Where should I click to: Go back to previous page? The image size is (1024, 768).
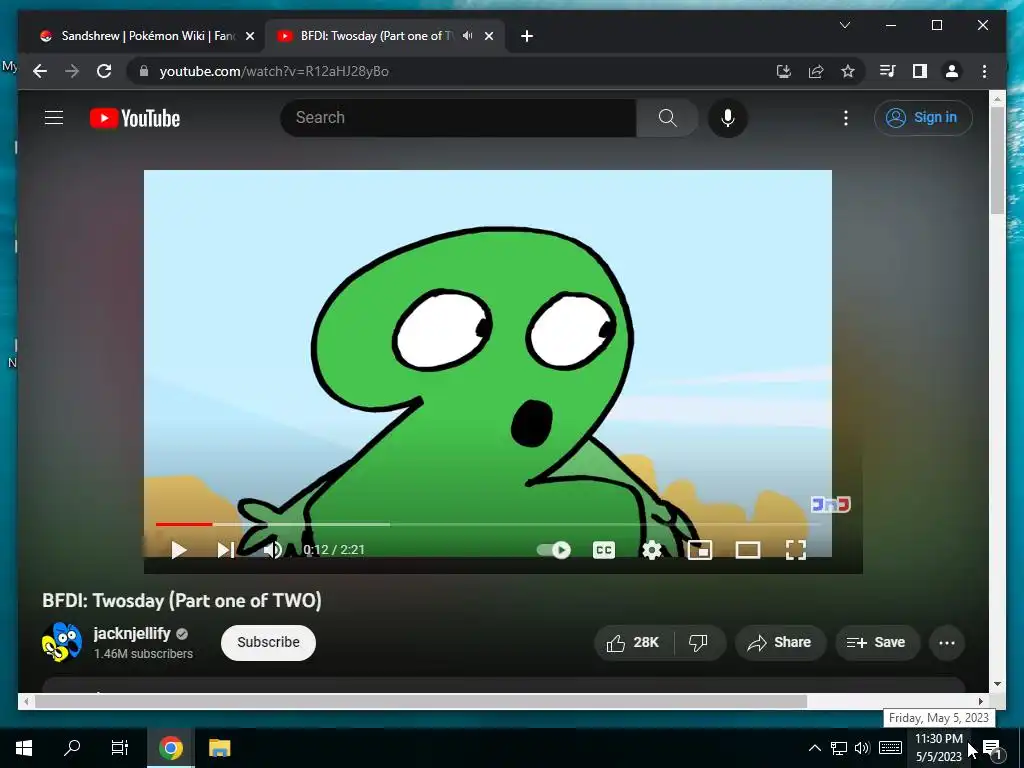click(40, 71)
